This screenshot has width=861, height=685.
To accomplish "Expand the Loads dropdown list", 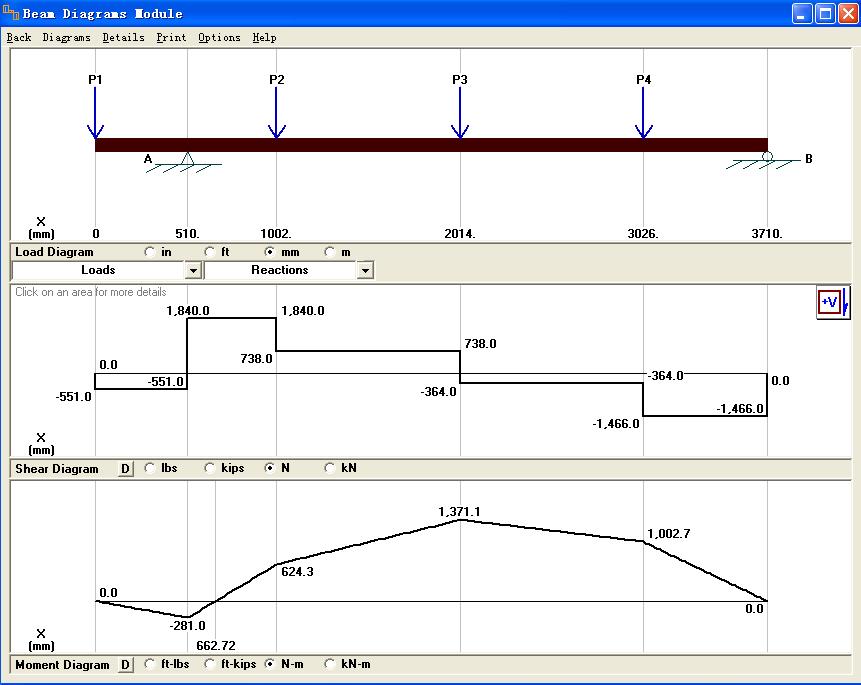I will (193, 270).
